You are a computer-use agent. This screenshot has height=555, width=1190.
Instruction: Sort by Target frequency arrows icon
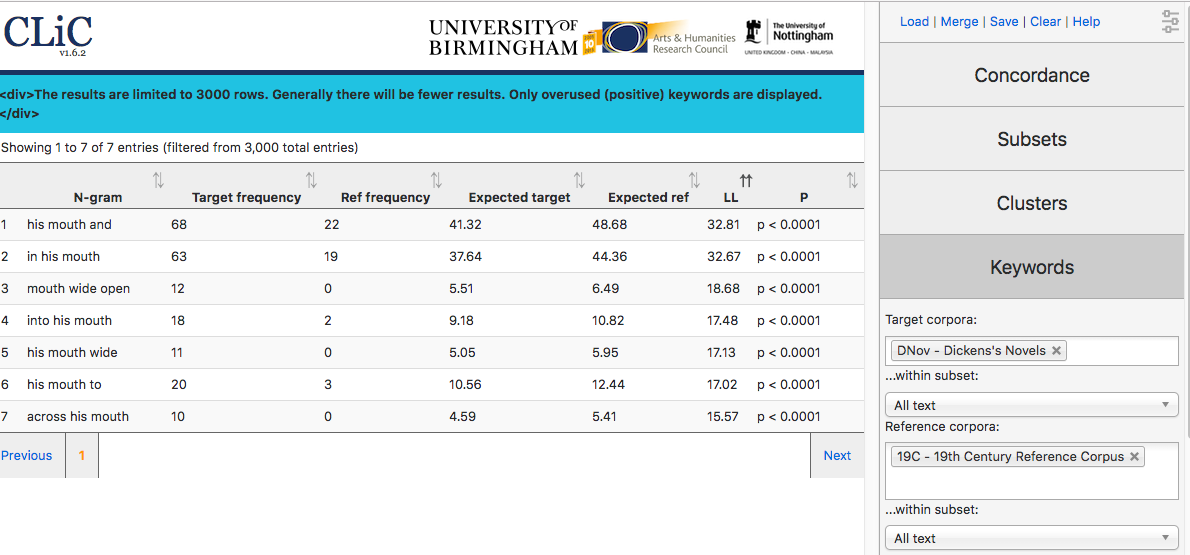pyautogui.click(x=311, y=181)
